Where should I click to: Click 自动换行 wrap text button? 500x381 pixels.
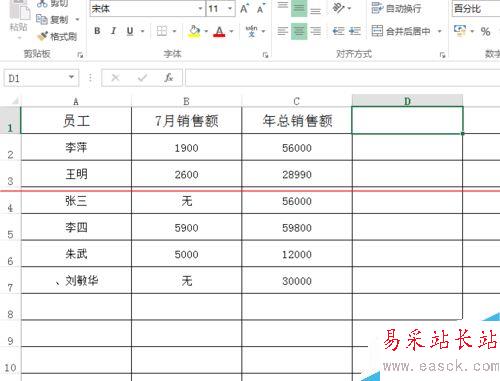(x=396, y=8)
